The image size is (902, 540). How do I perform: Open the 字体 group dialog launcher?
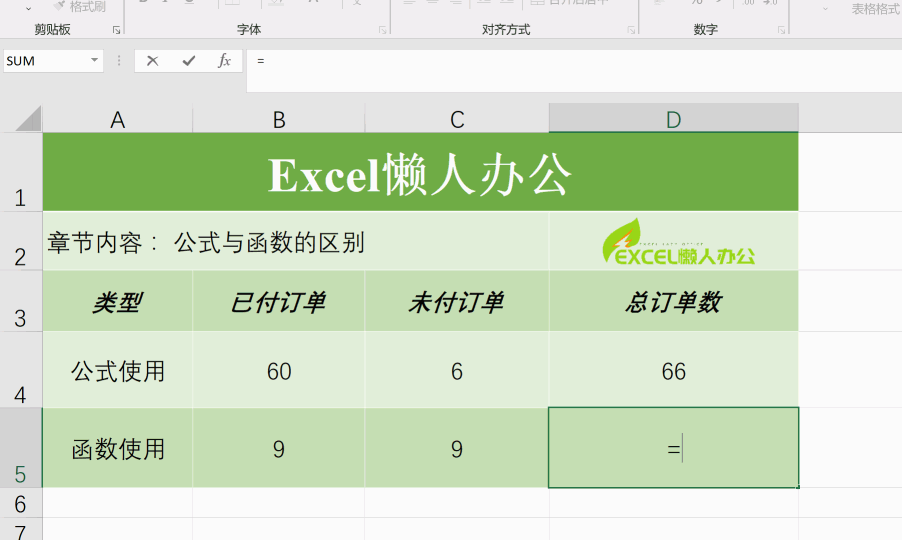click(383, 30)
